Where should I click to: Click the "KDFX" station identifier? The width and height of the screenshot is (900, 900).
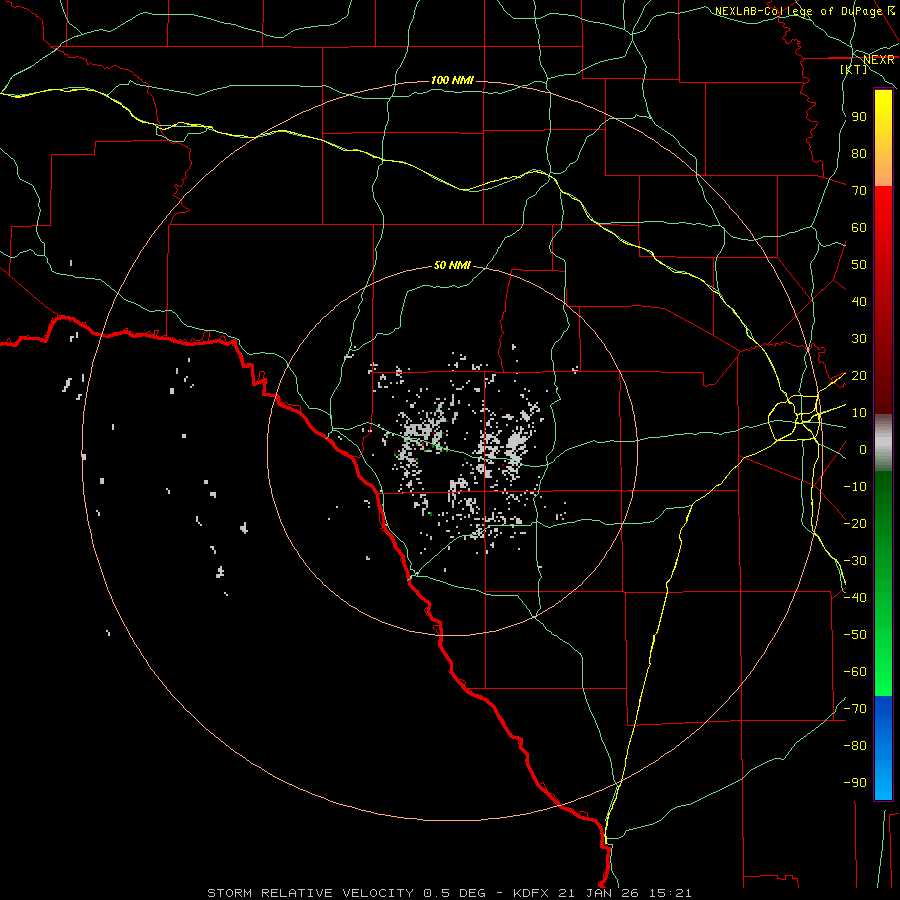point(531,893)
